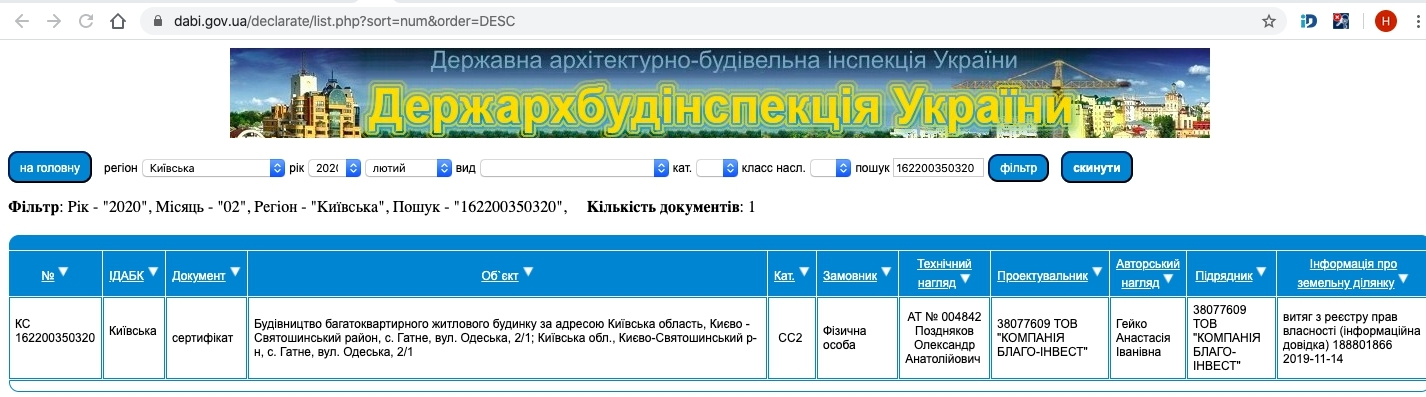Viewport: 1426px width, 397px height.
Task: Open the кат. category dropdown
Action: pyautogui.click(x=716, y=168)
